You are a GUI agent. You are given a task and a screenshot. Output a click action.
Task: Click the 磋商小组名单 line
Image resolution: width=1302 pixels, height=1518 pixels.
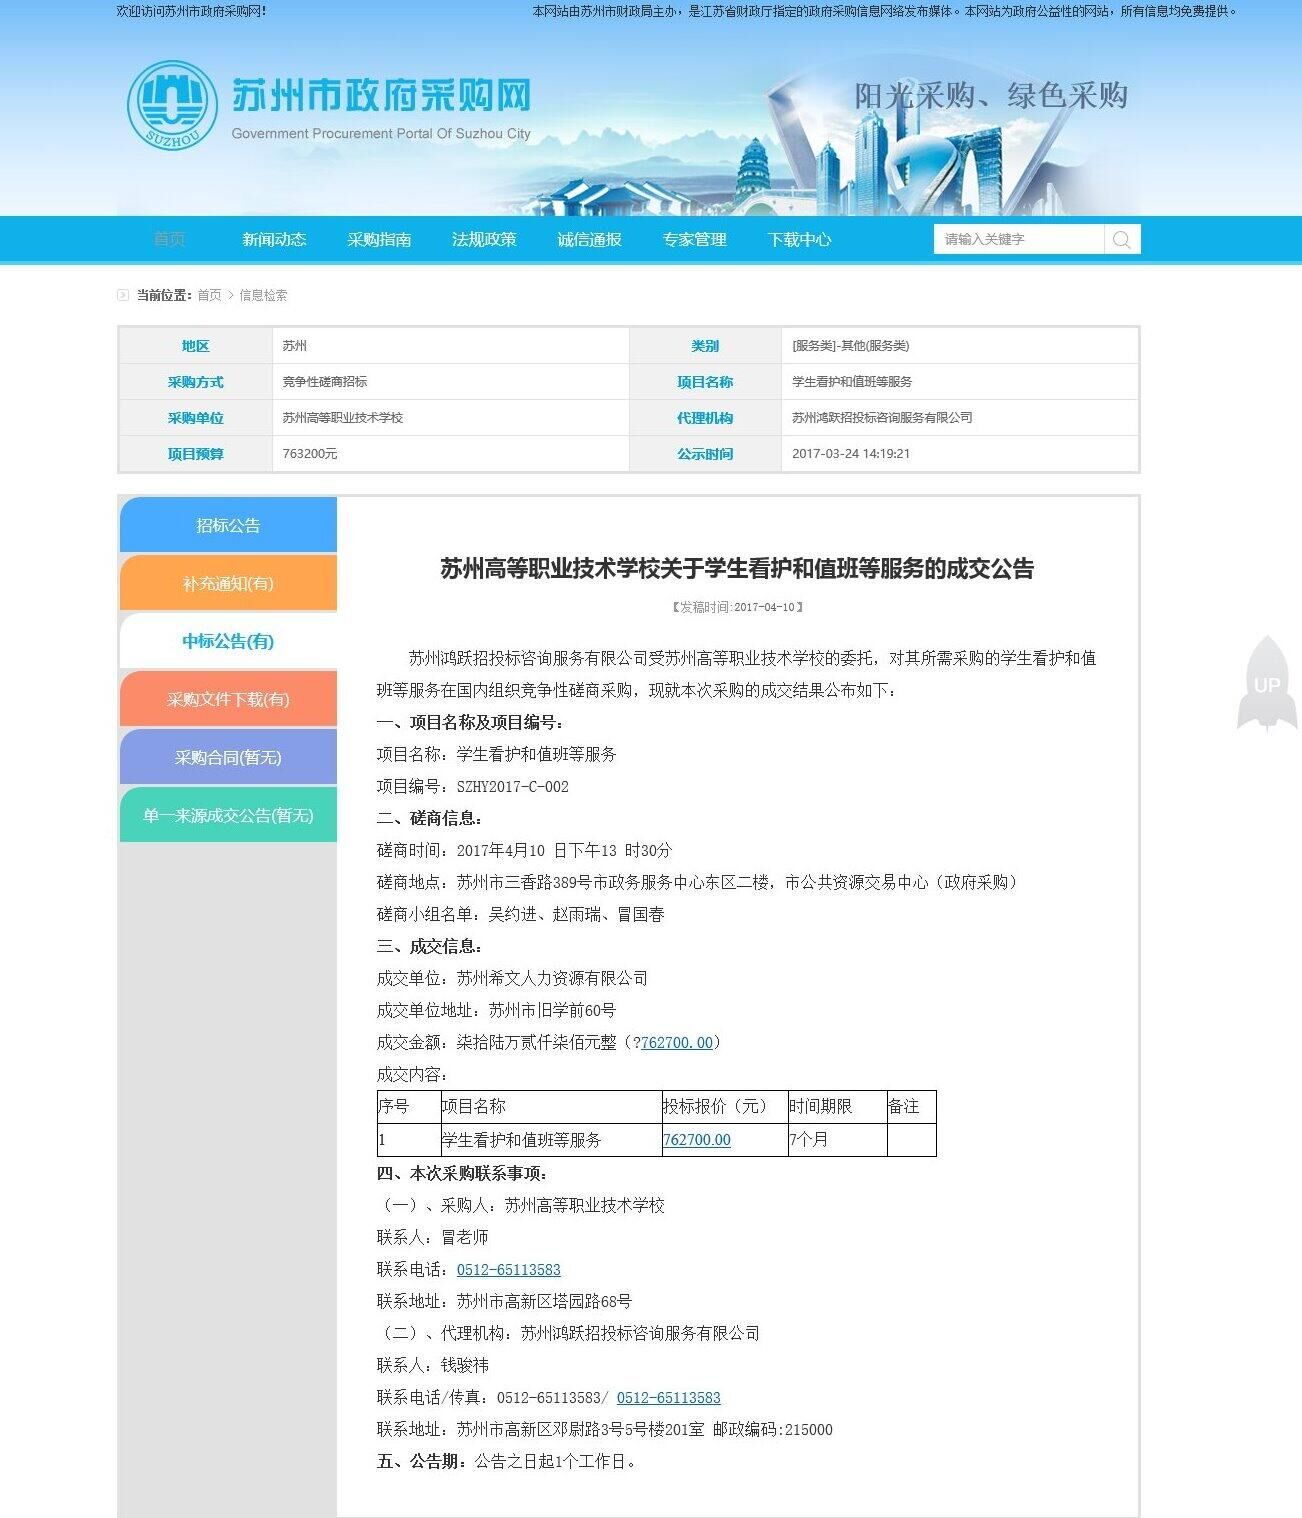pos(521,914)
